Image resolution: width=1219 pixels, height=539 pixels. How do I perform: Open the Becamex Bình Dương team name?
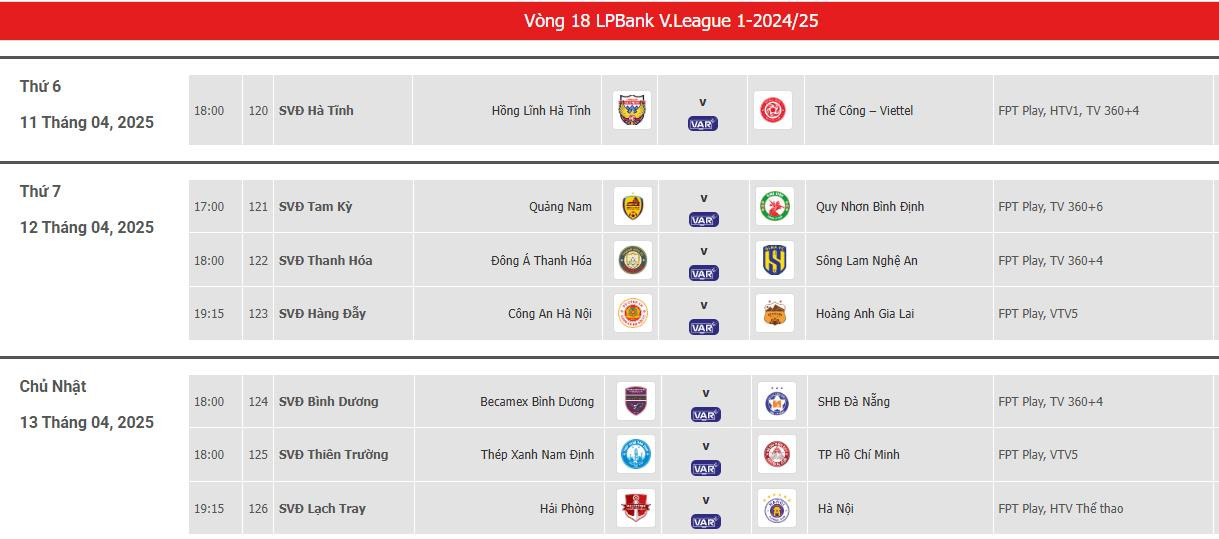click(537, 402)
